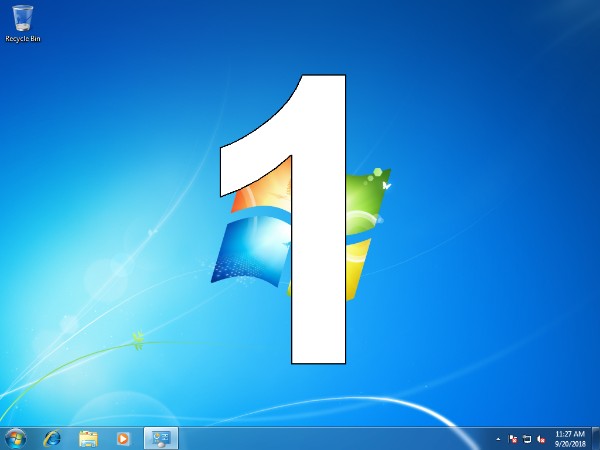This screenshot has height=450, width=600.
Task: Open the Action Center flag icon
Action: click(513, 439)
